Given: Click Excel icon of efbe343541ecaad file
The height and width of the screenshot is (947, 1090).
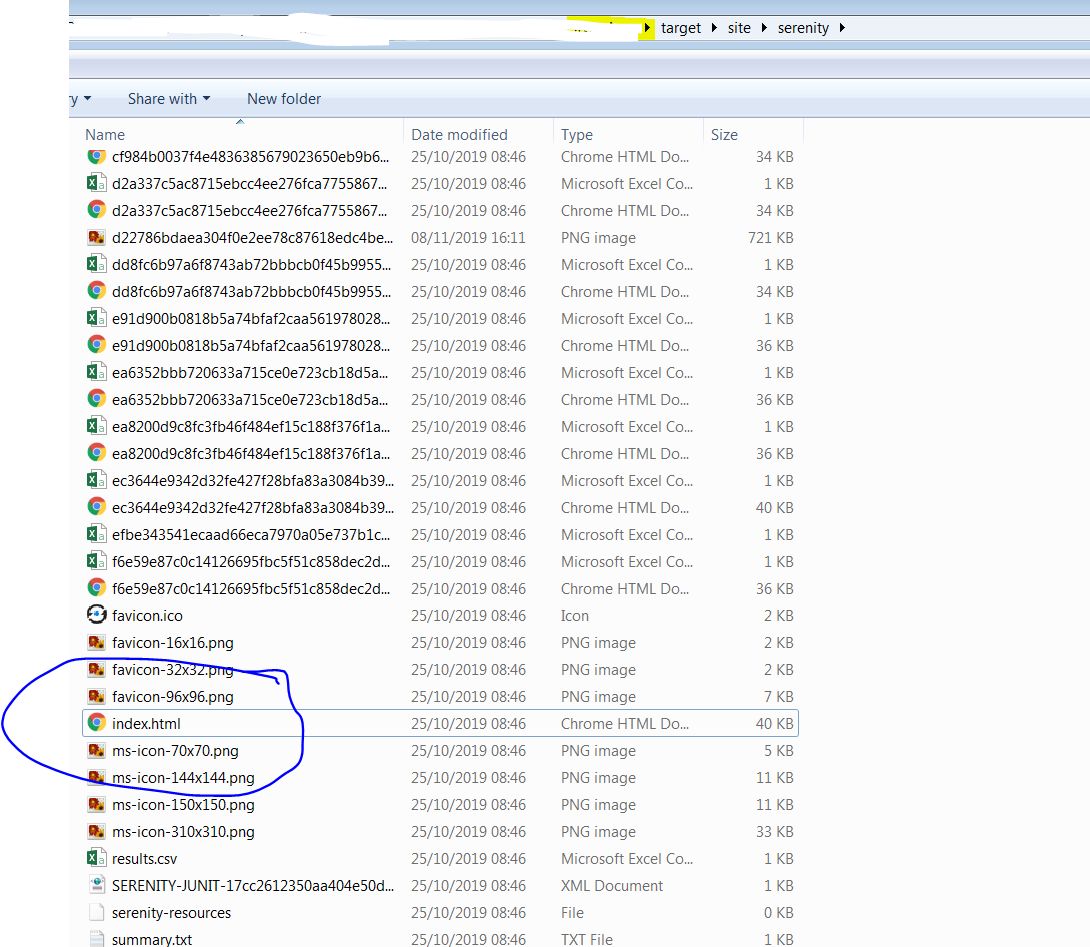Looking at the screenshot, I should (97, 535).
